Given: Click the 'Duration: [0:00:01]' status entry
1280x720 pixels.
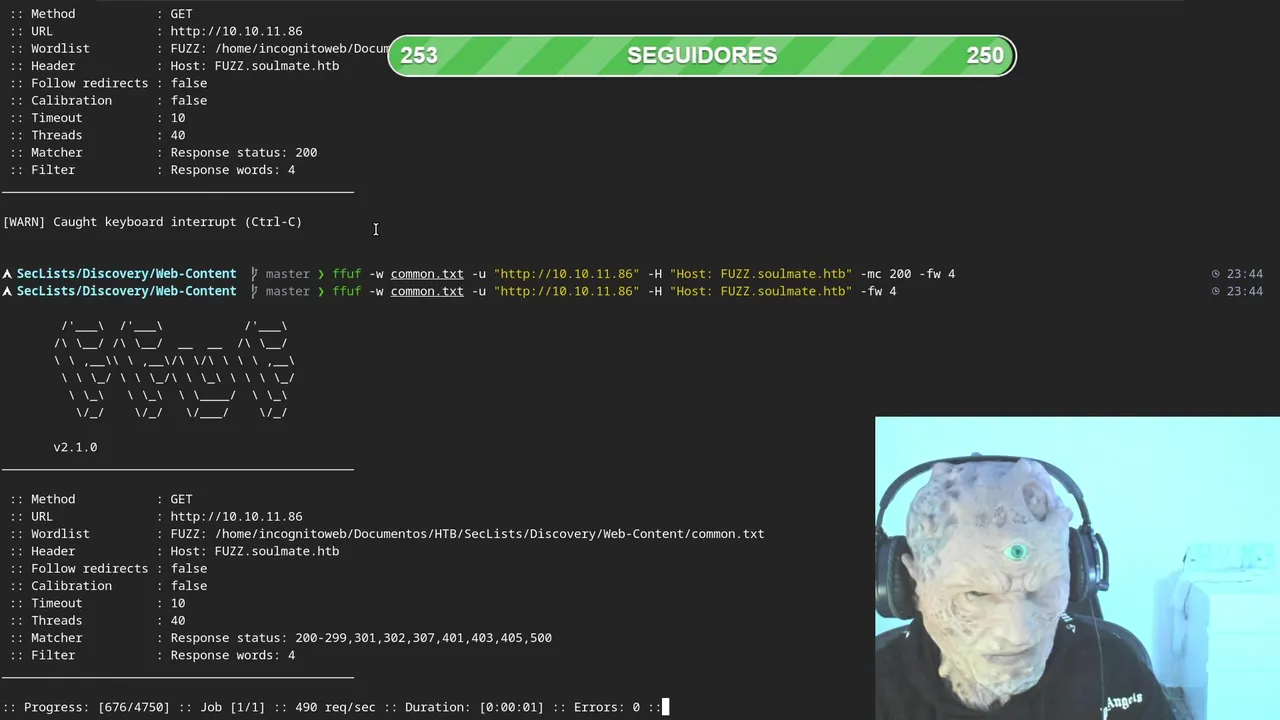Looking at the screenshot, I should pos(474,707).
